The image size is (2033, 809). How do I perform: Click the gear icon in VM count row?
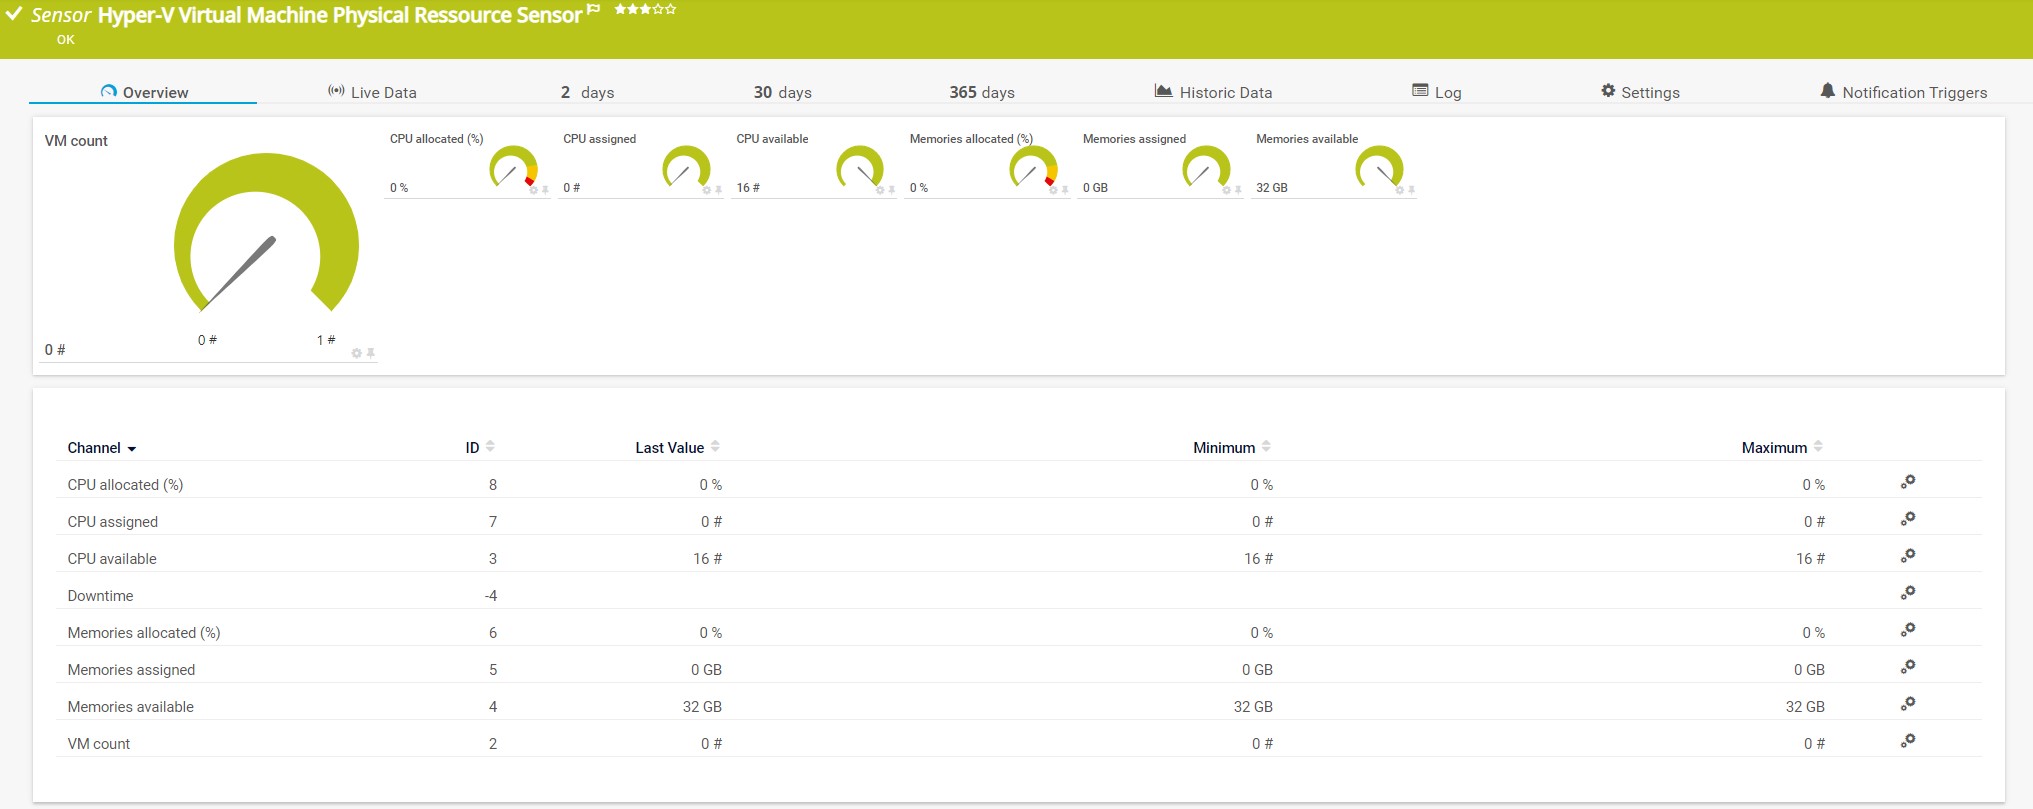pos(1907,741)
